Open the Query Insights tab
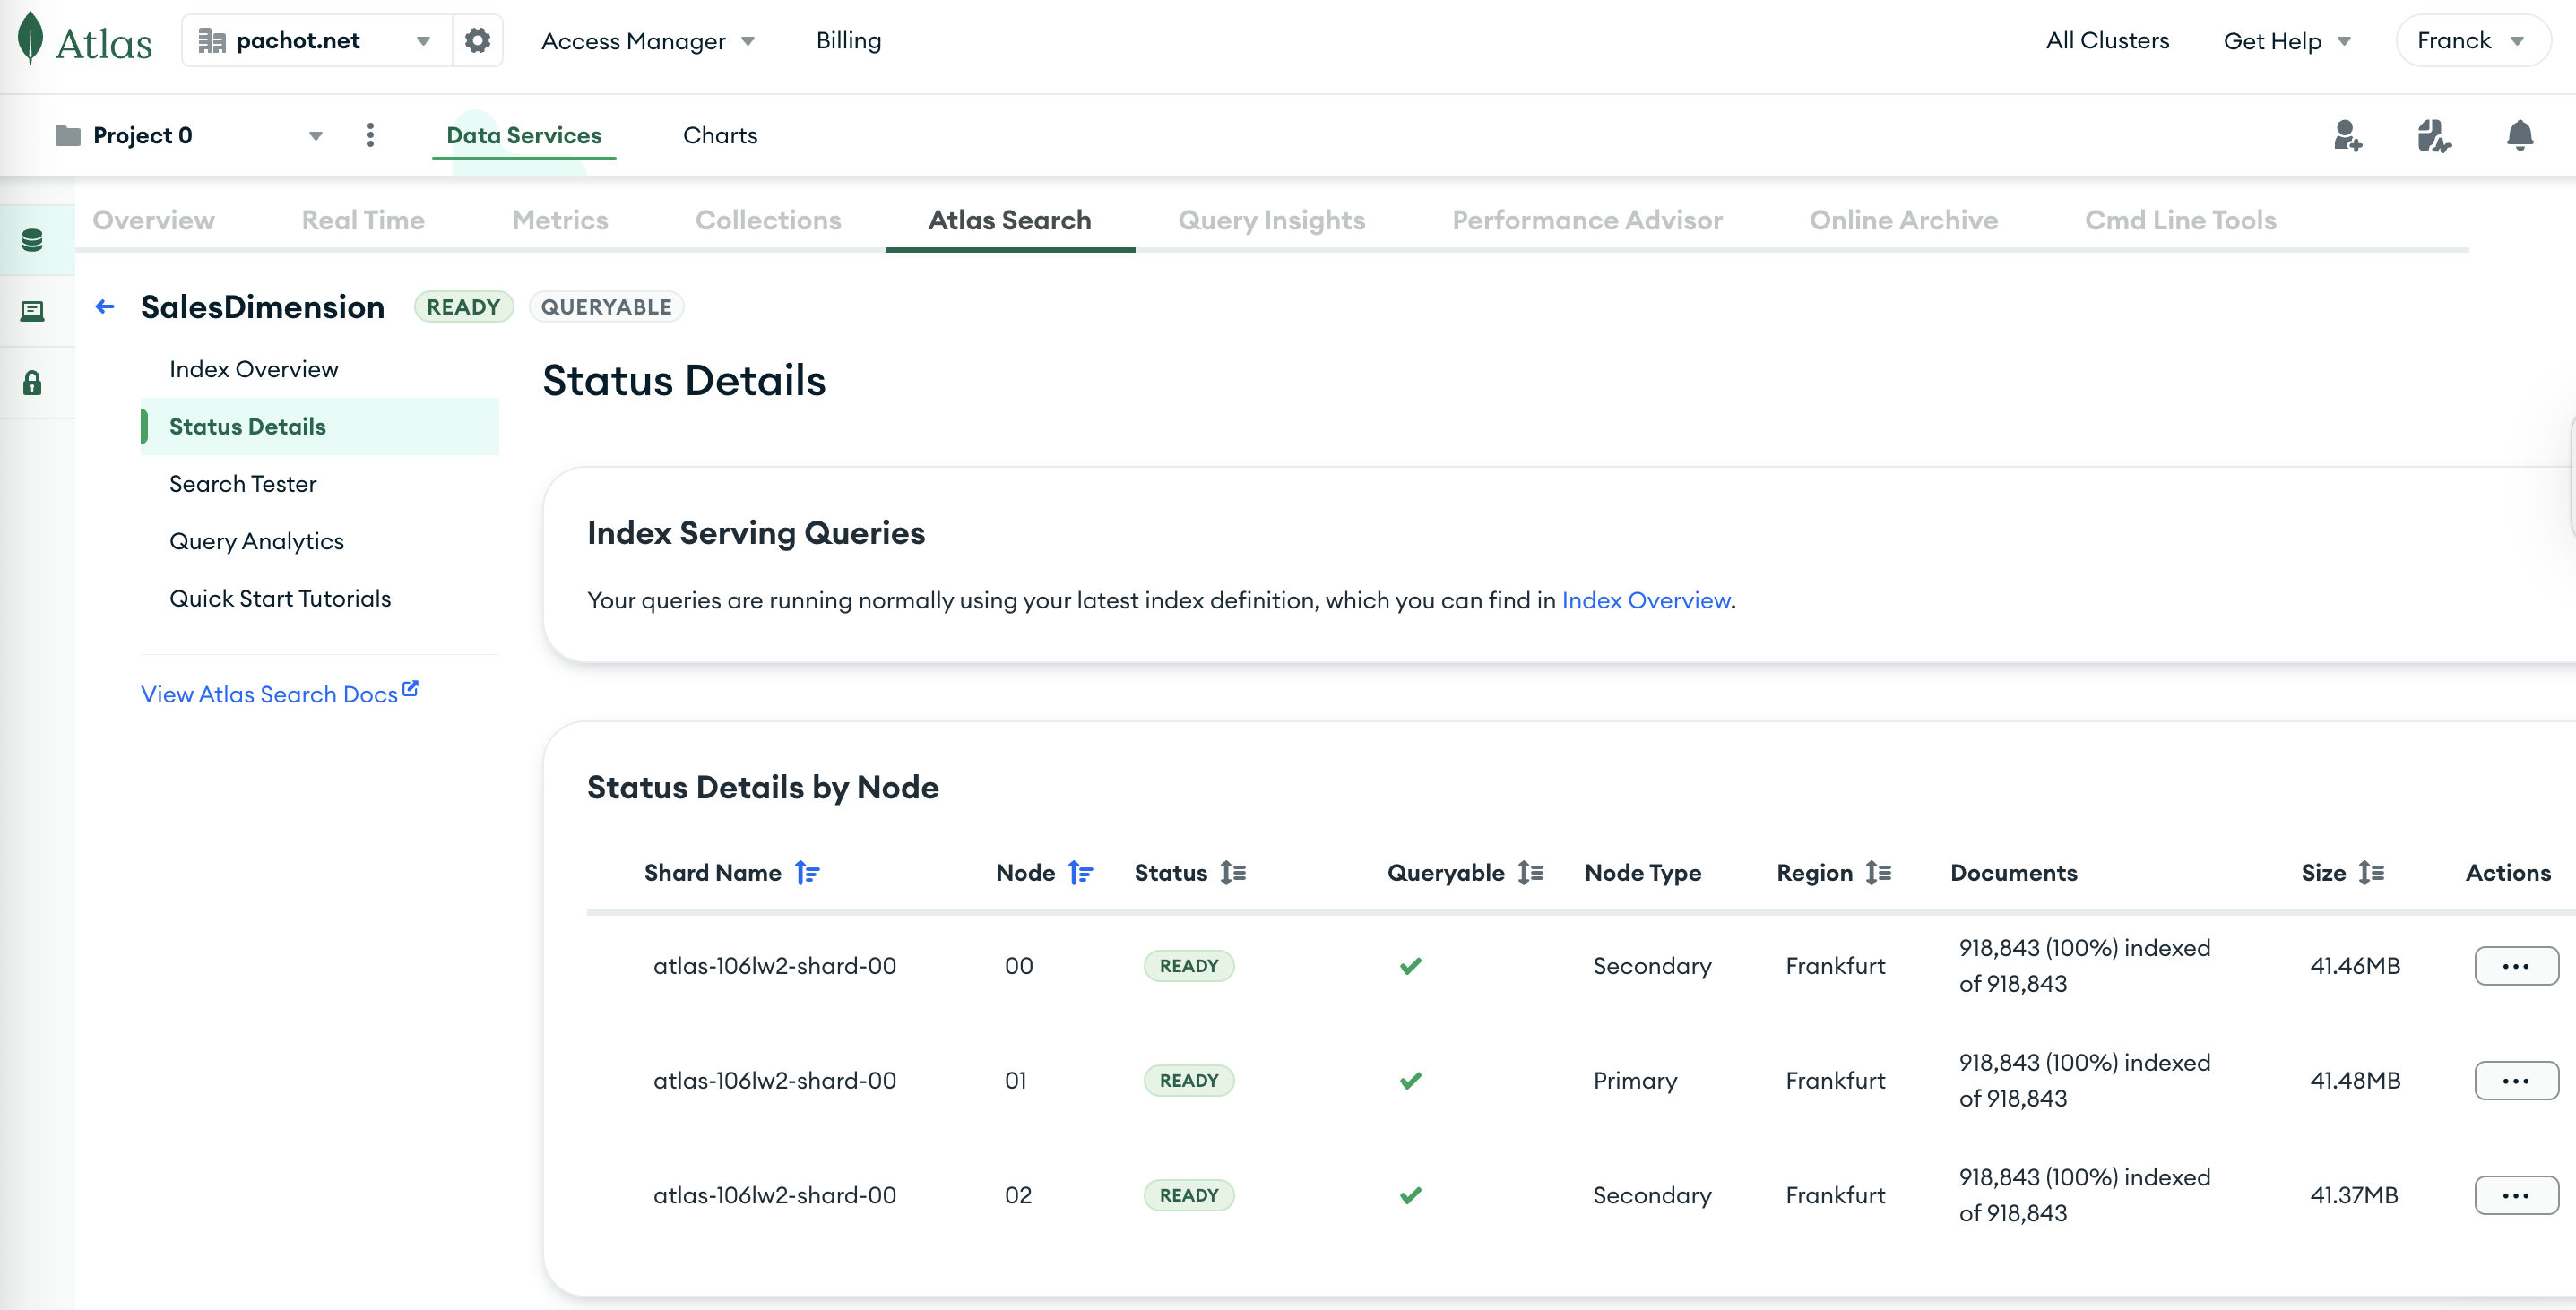This screenshot has width=2576, height=1310. [x=1271, y=220]
